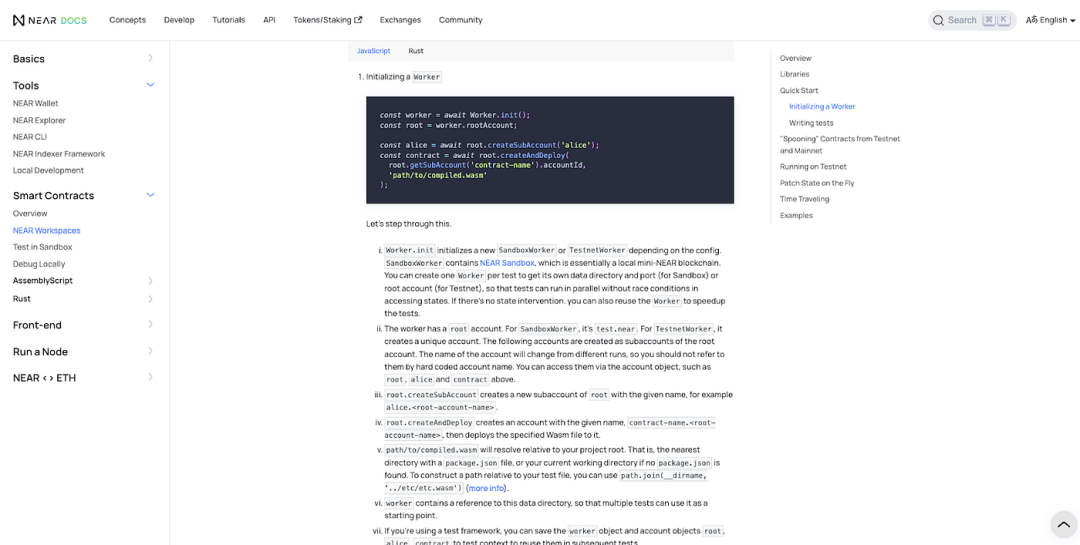Open Test in Sandbox page

point(43,247)
